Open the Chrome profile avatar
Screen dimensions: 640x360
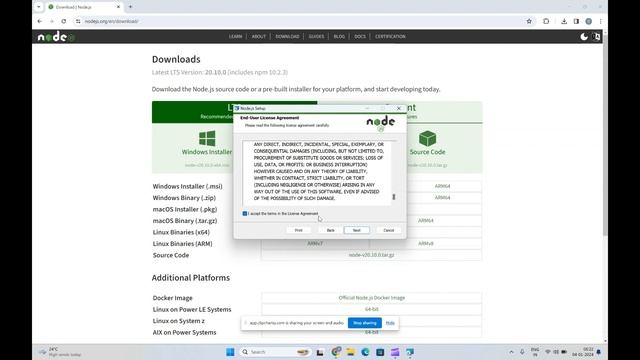tap(589, 21)
